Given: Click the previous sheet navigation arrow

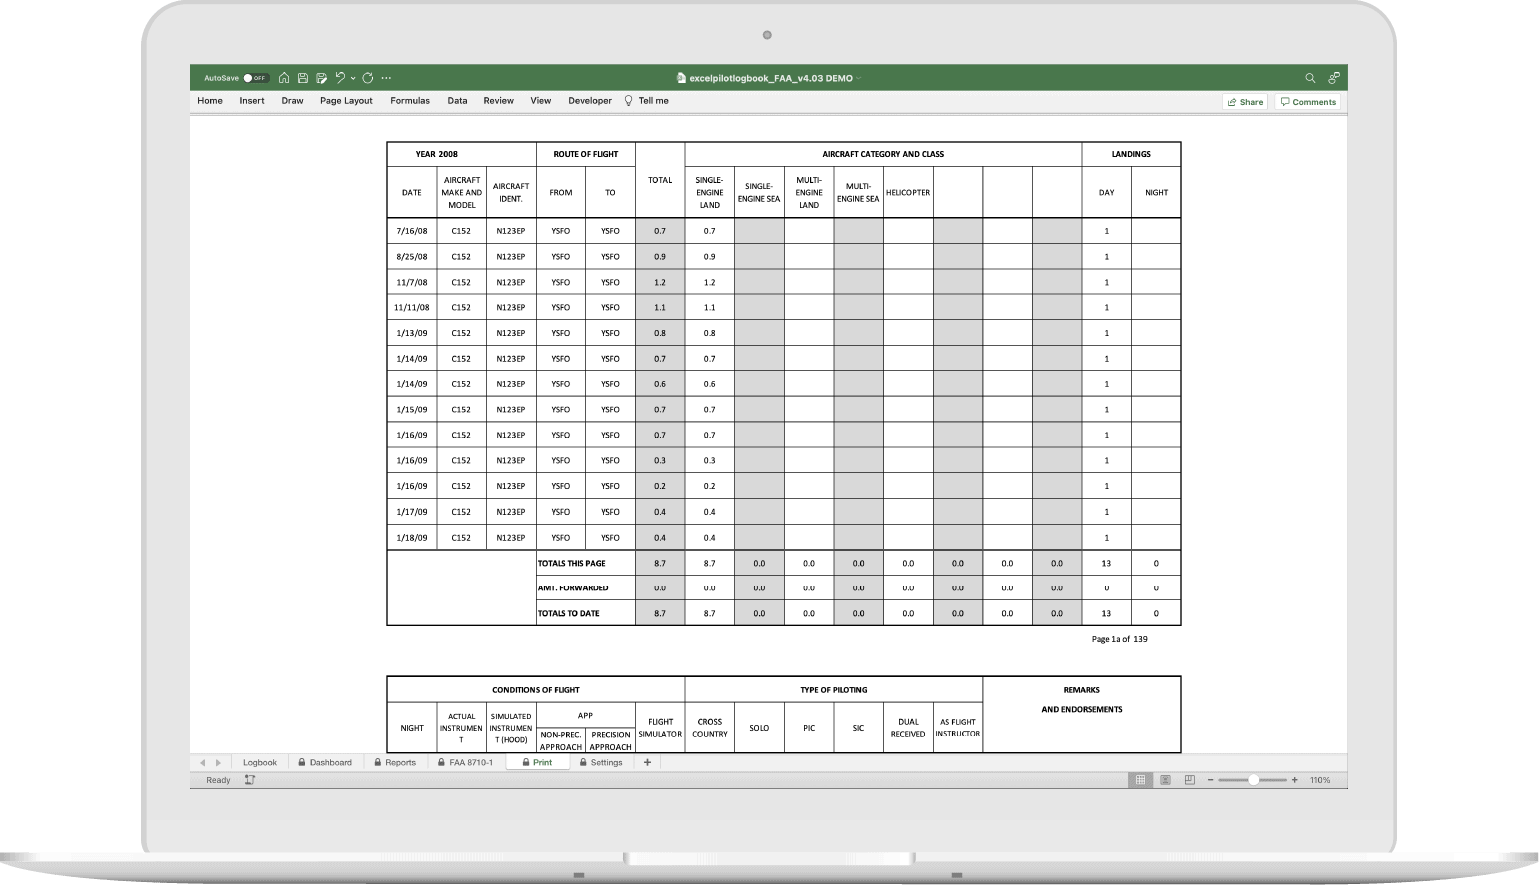Looking at the screenshot, I should pyautogui.click(x=202, y=763).
